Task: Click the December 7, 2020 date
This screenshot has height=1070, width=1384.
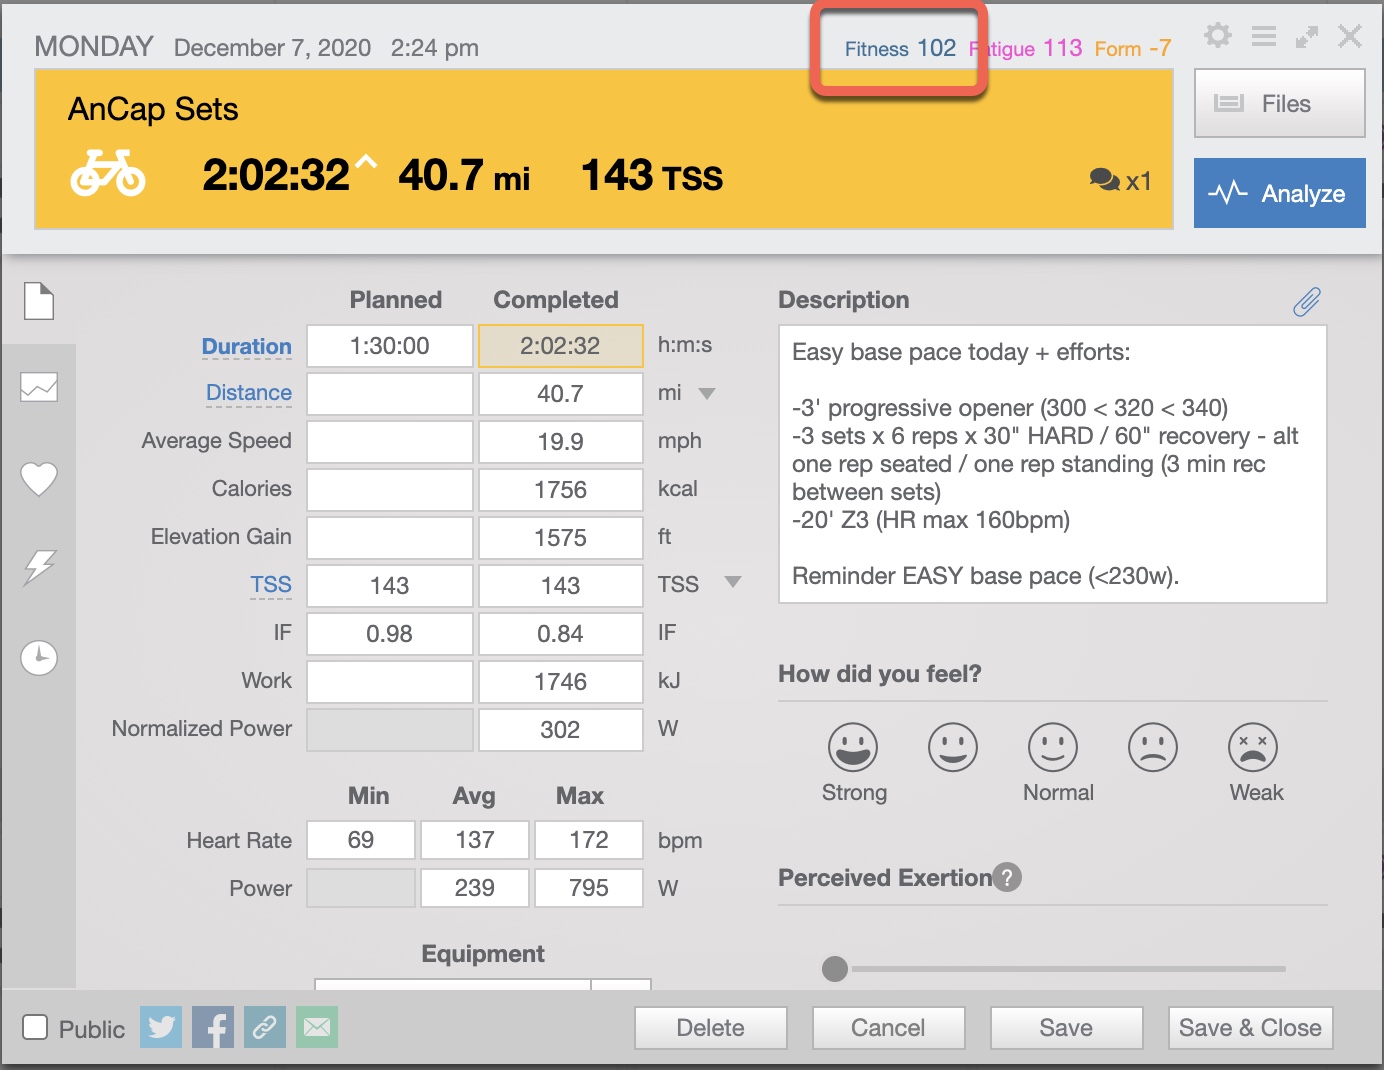Action: coord(272,48)
